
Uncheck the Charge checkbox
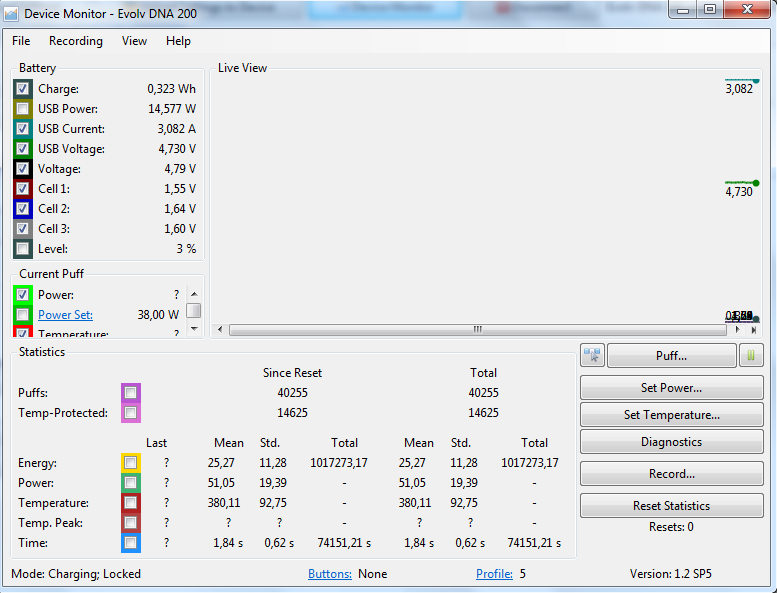pos(23,89)
